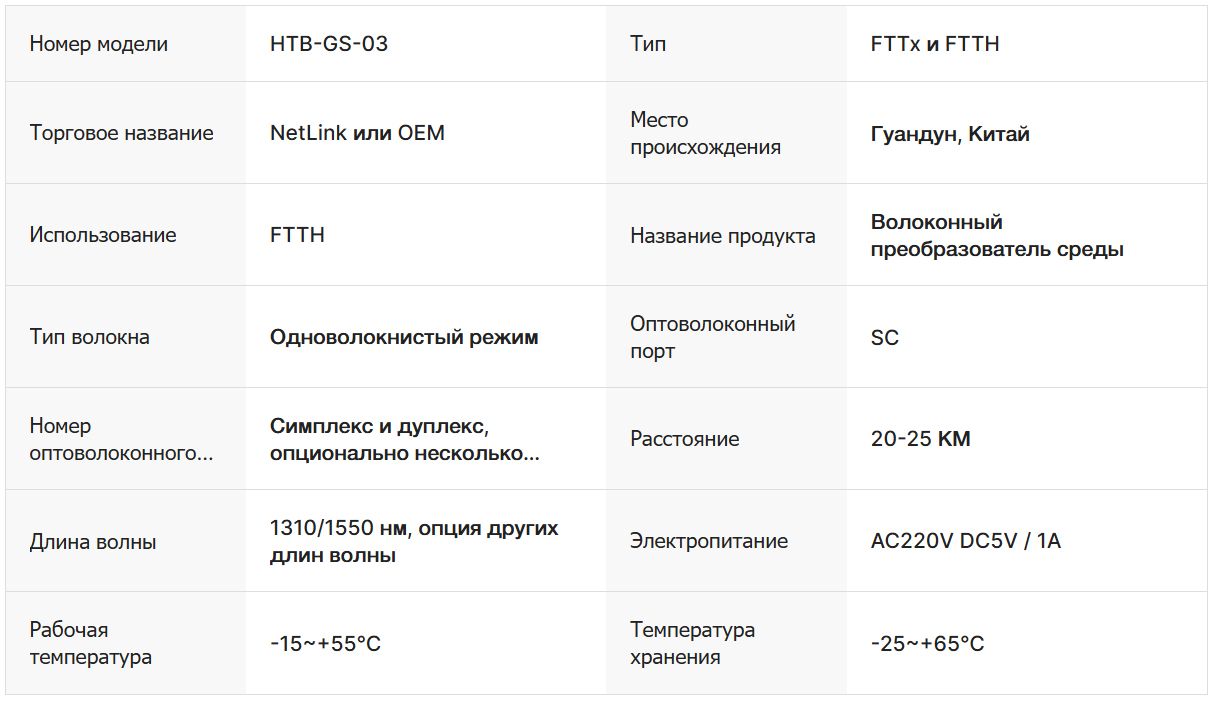
Task: Click the "AC220V DC5V / 1A" power value
Action: [x=966, y=541]
